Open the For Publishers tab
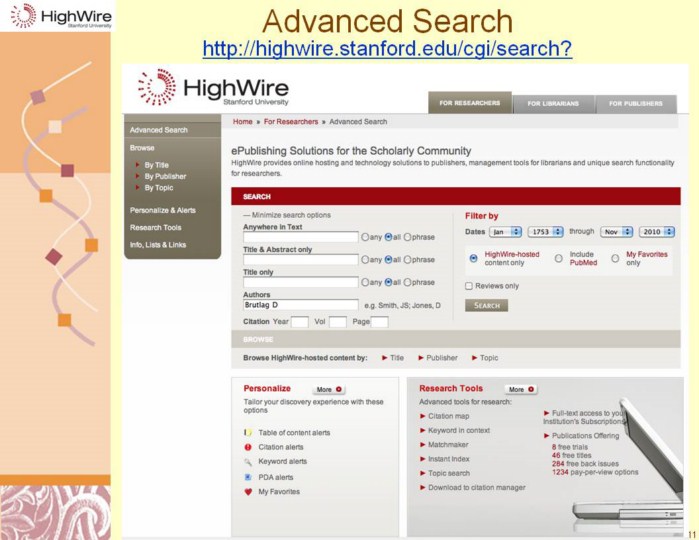The width and height of the screenshot is (699, 540). coord(636,103)
